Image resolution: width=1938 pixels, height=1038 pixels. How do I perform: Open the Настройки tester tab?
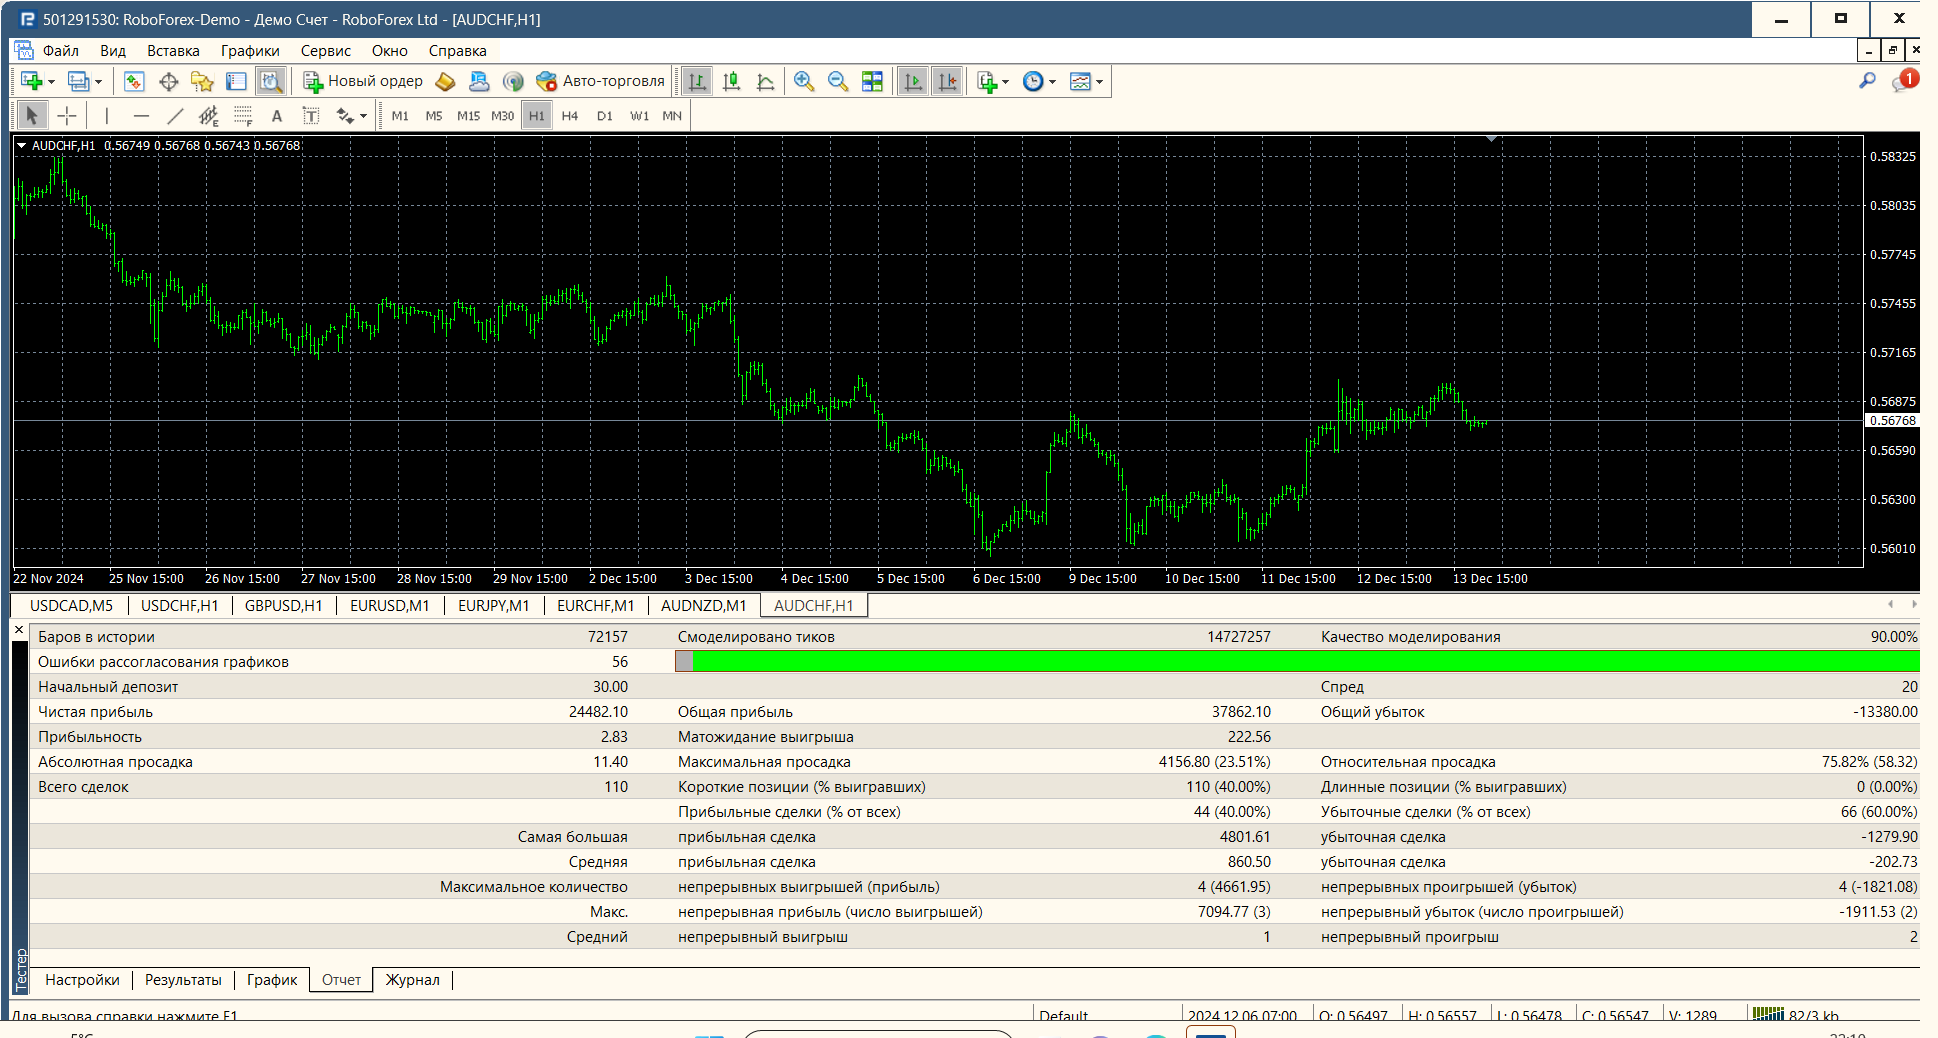(x=82, y=980)
